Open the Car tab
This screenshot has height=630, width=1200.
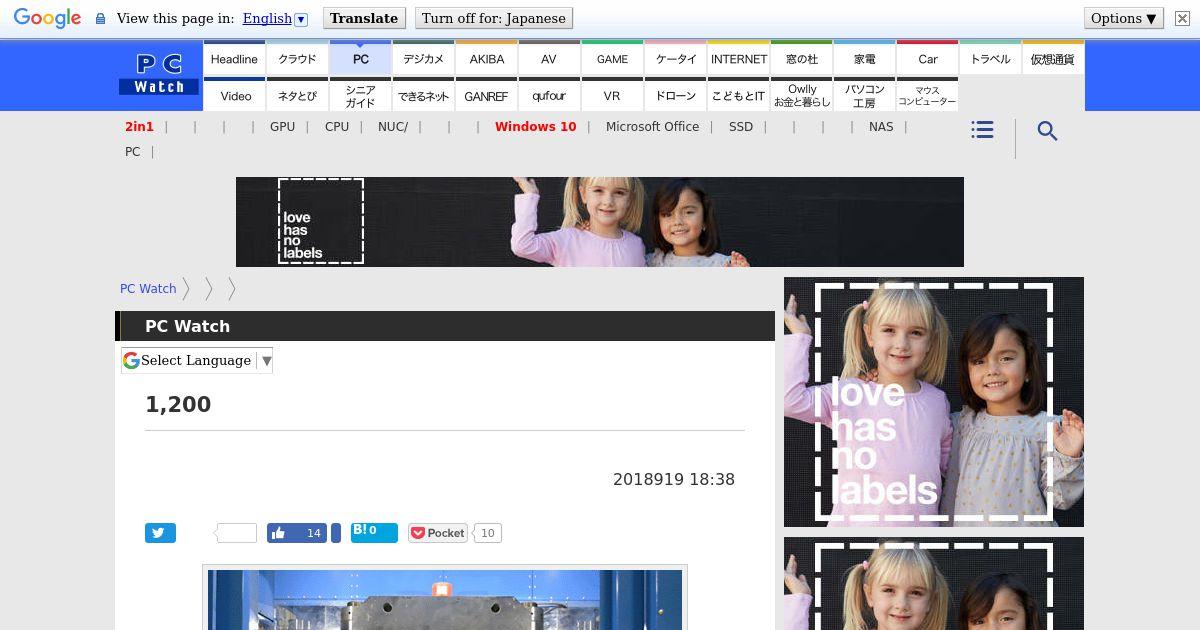[x=927, y=59]
